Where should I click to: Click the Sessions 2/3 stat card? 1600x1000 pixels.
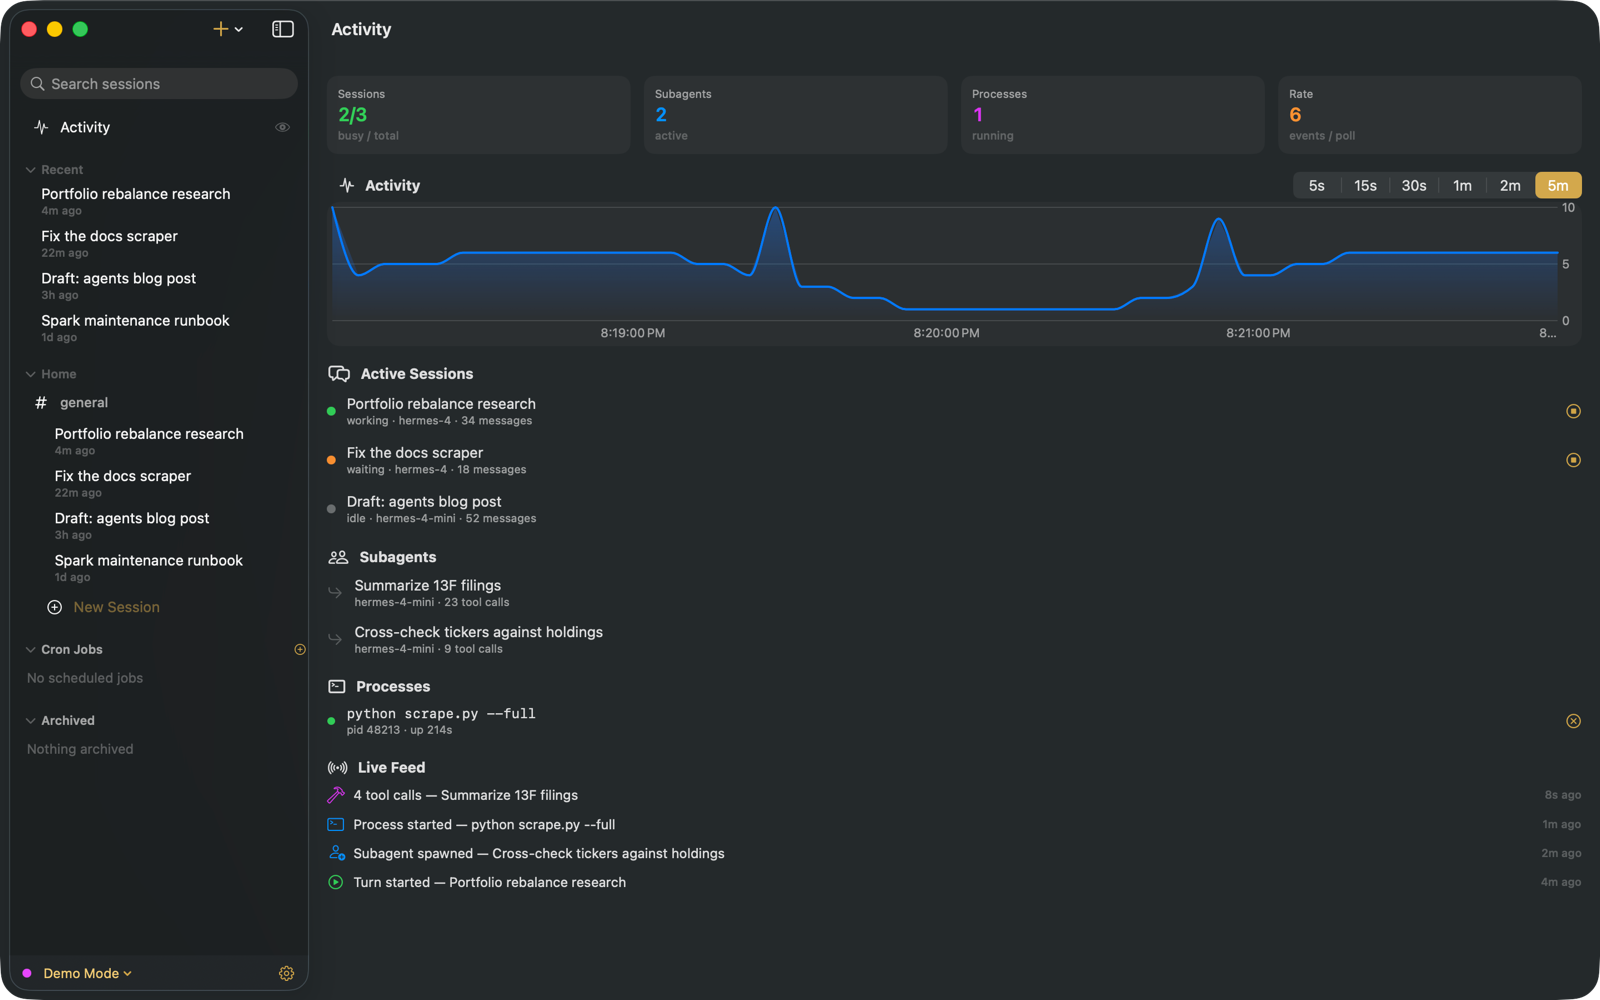pos(478,115)
